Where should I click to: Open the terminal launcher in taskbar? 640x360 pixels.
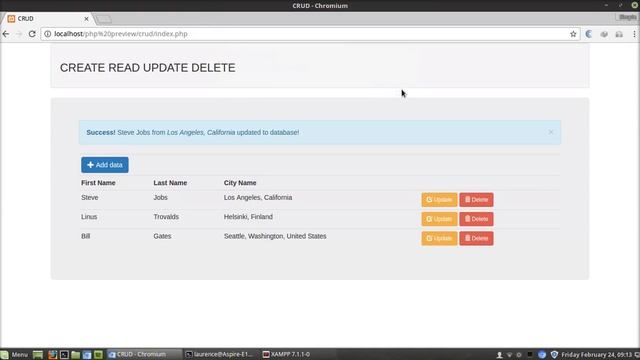(x=64, y=355)
